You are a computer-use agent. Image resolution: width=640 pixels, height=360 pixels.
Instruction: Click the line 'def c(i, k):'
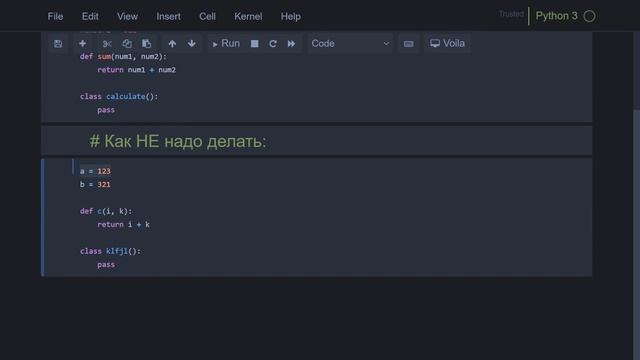(106, 211)
